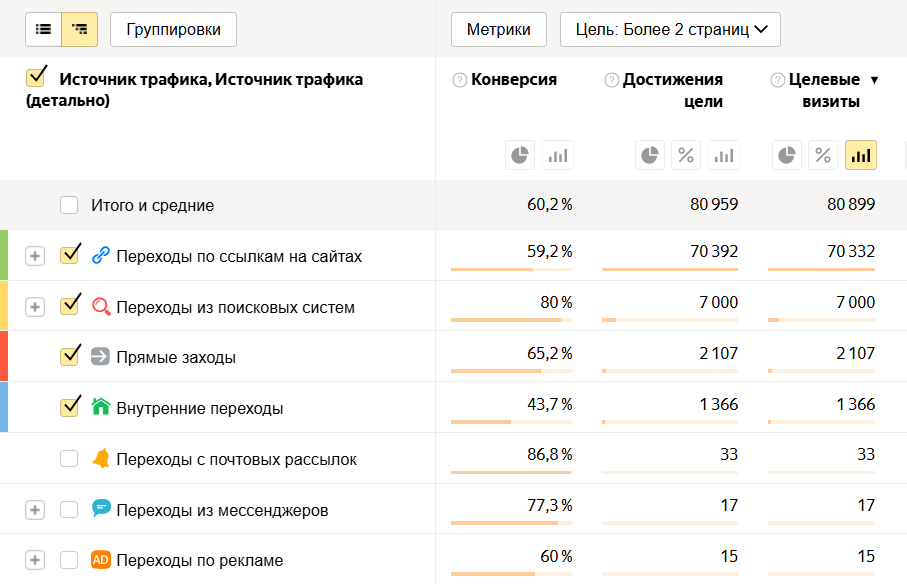Screen dimensions: 907x584
Task: Show pie chart for Достижения цели
Action: tap(650, 155)
